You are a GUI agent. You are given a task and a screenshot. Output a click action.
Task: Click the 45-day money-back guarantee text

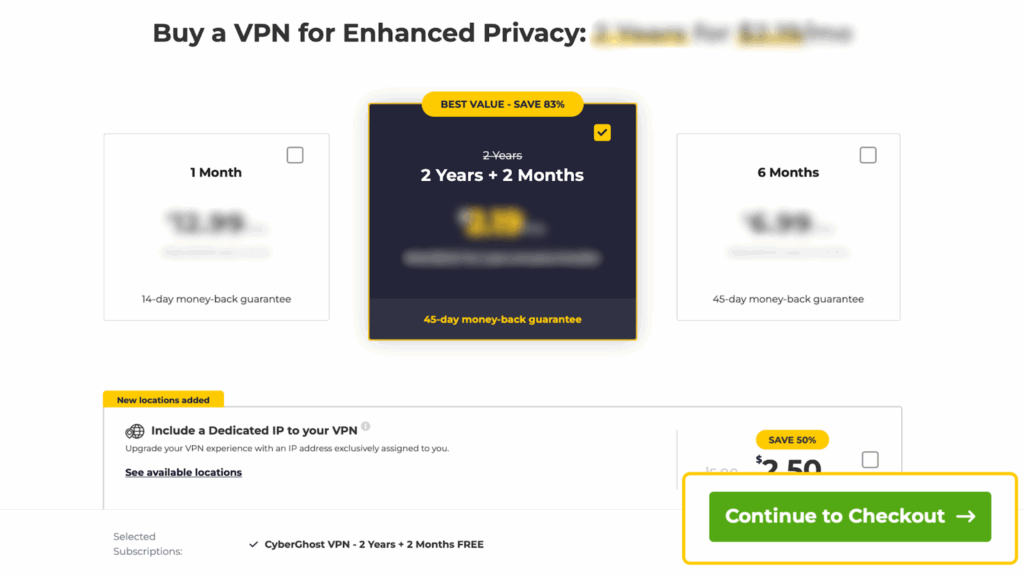pyautogui.click(x=502, y=320)
